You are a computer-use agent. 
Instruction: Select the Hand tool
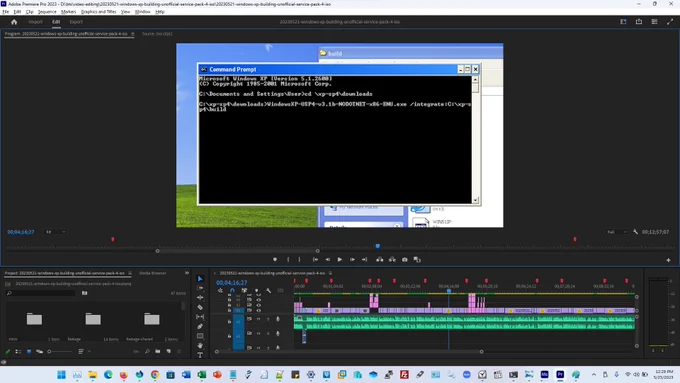[200, 345]
